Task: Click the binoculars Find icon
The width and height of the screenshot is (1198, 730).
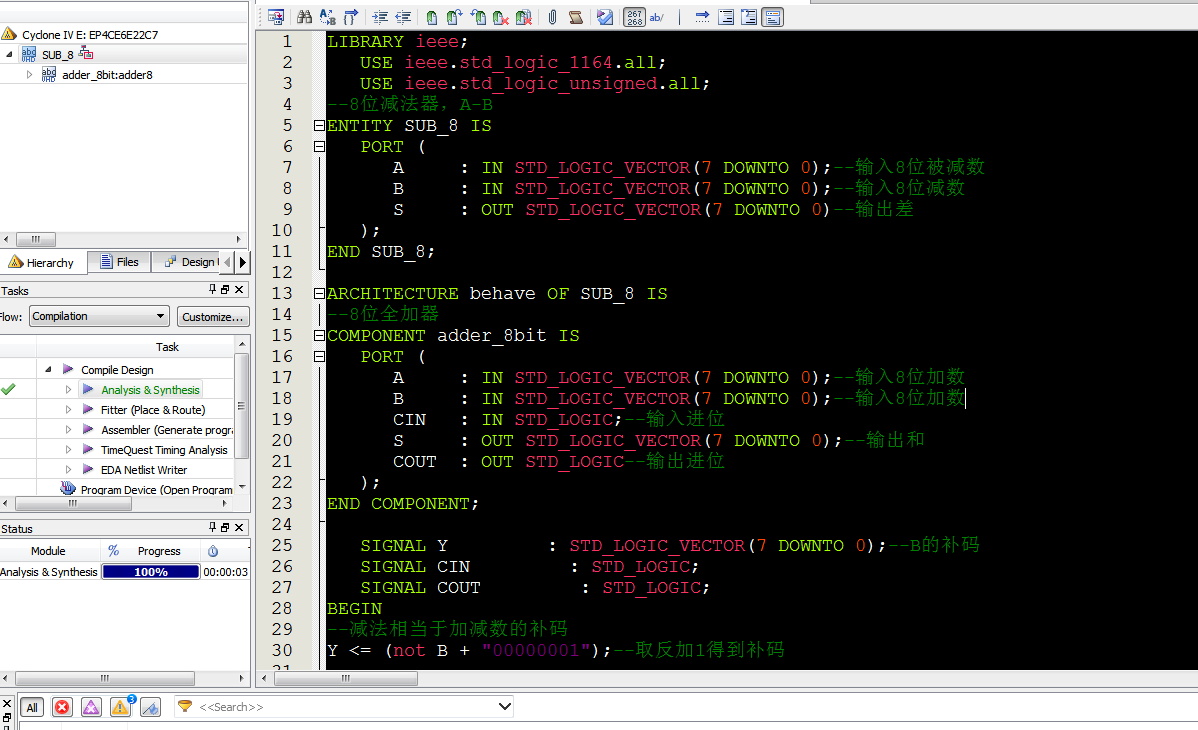Action: click(304, 17)
